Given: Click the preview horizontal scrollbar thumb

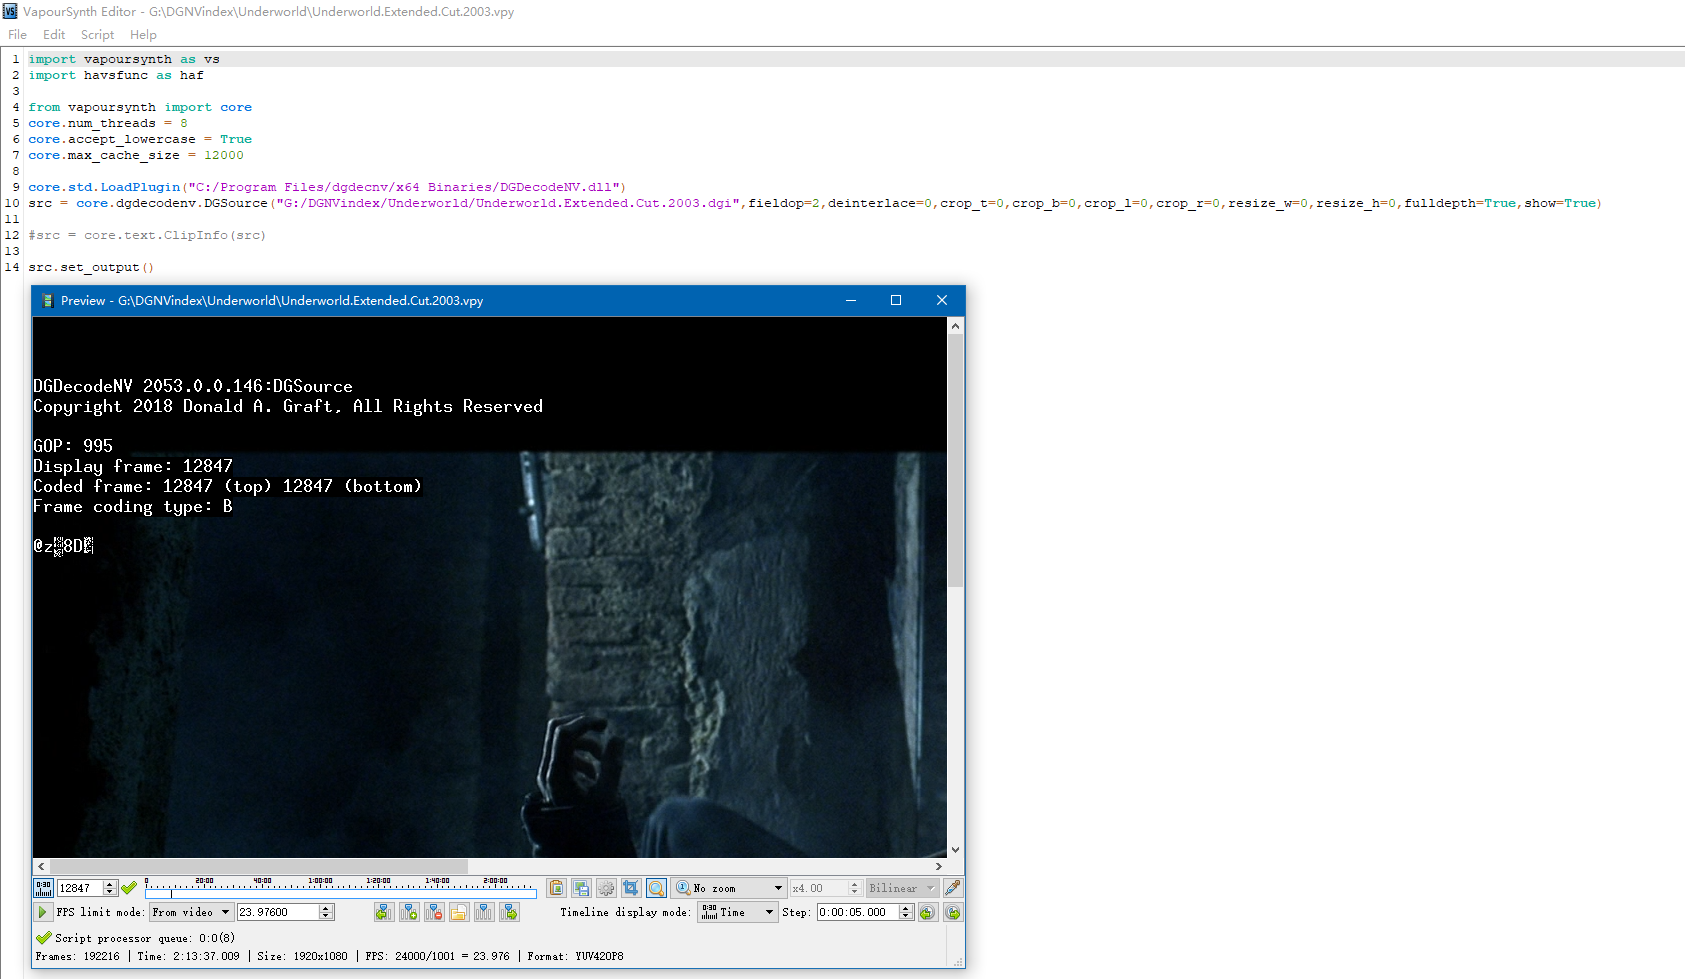Looking at the screenshot, I should [258, 866].
